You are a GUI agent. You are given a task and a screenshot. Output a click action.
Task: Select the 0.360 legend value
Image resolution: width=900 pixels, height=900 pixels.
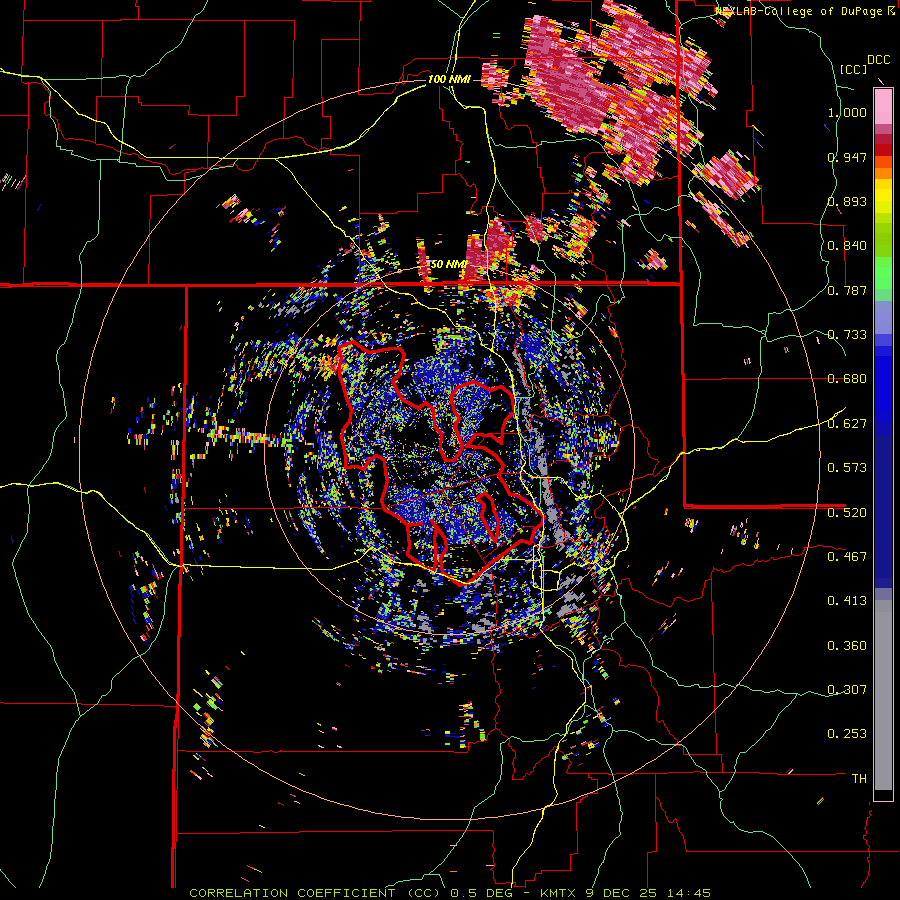point(847,646)
